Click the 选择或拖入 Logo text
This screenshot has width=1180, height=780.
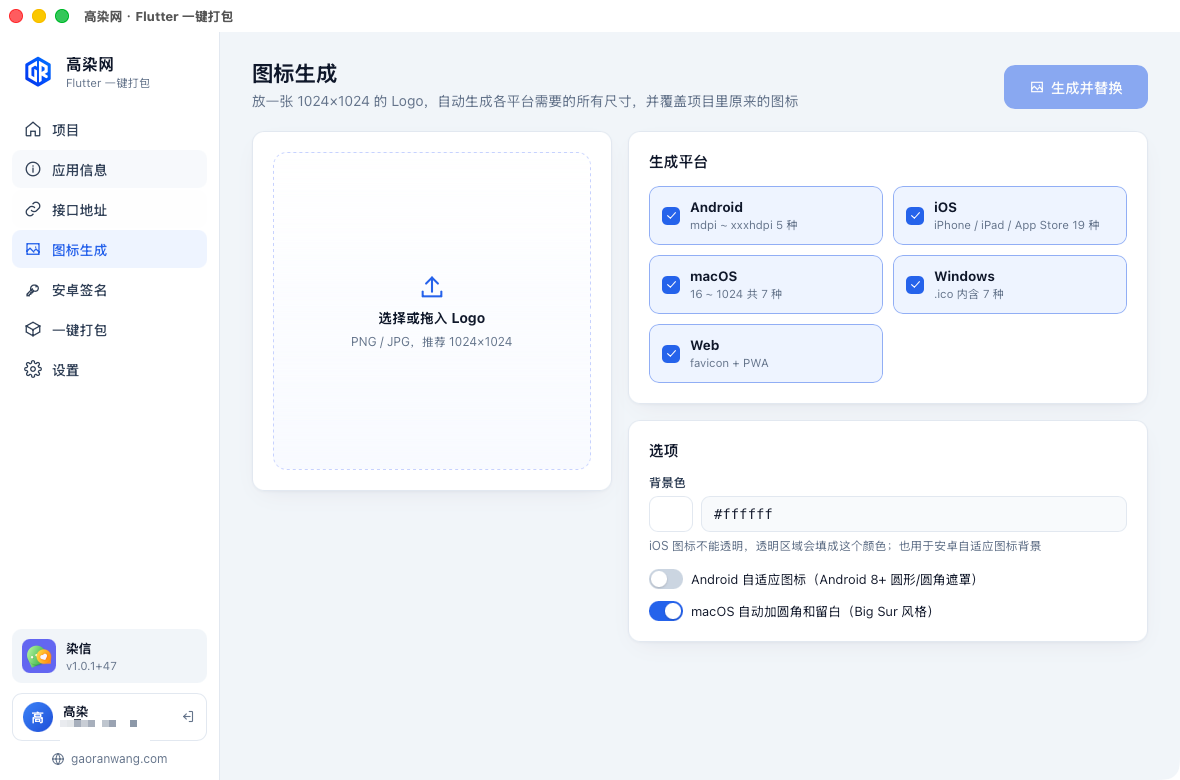[432, 318]
